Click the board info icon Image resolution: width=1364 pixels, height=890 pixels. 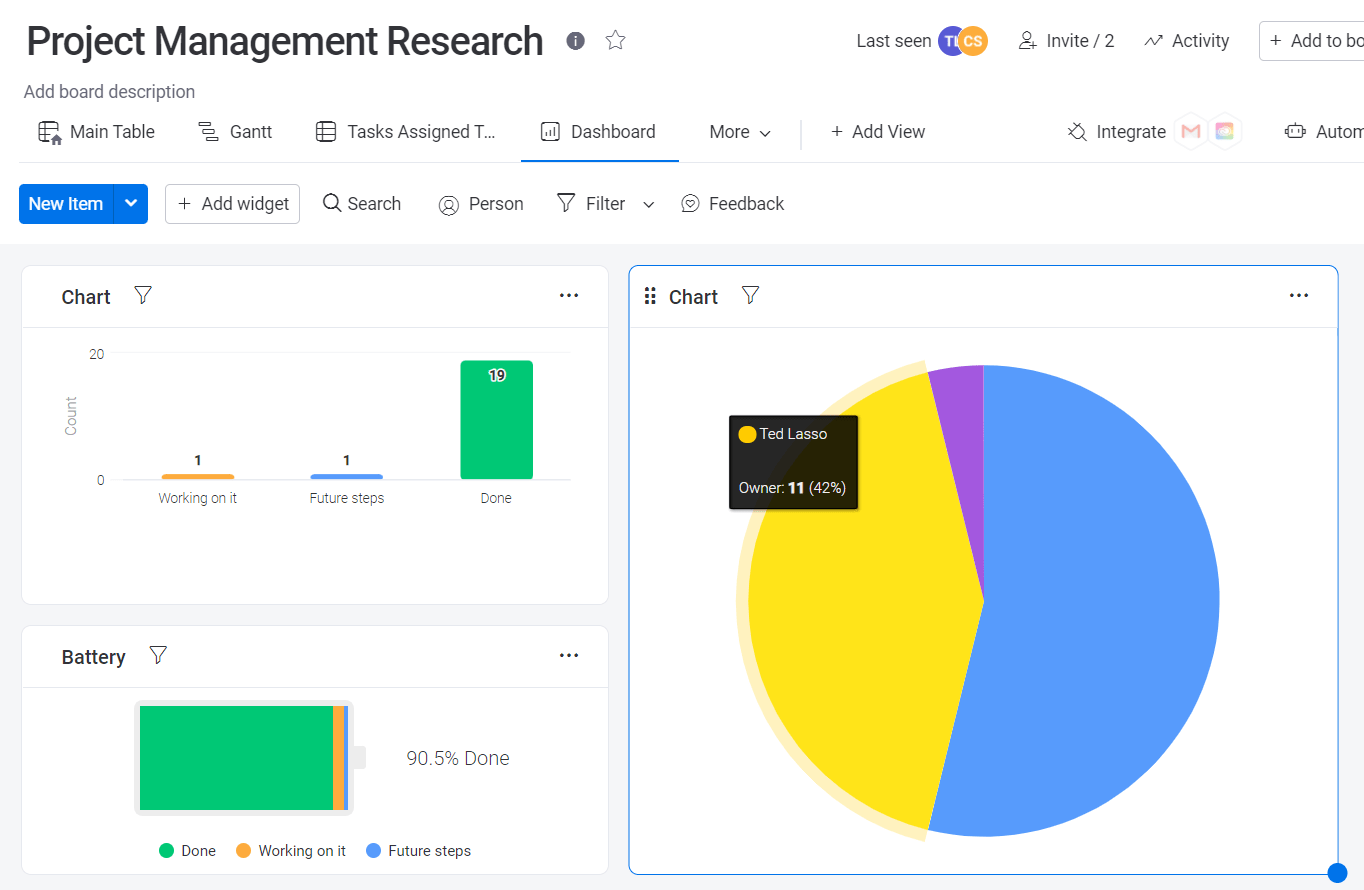click(x=575, y=40)
